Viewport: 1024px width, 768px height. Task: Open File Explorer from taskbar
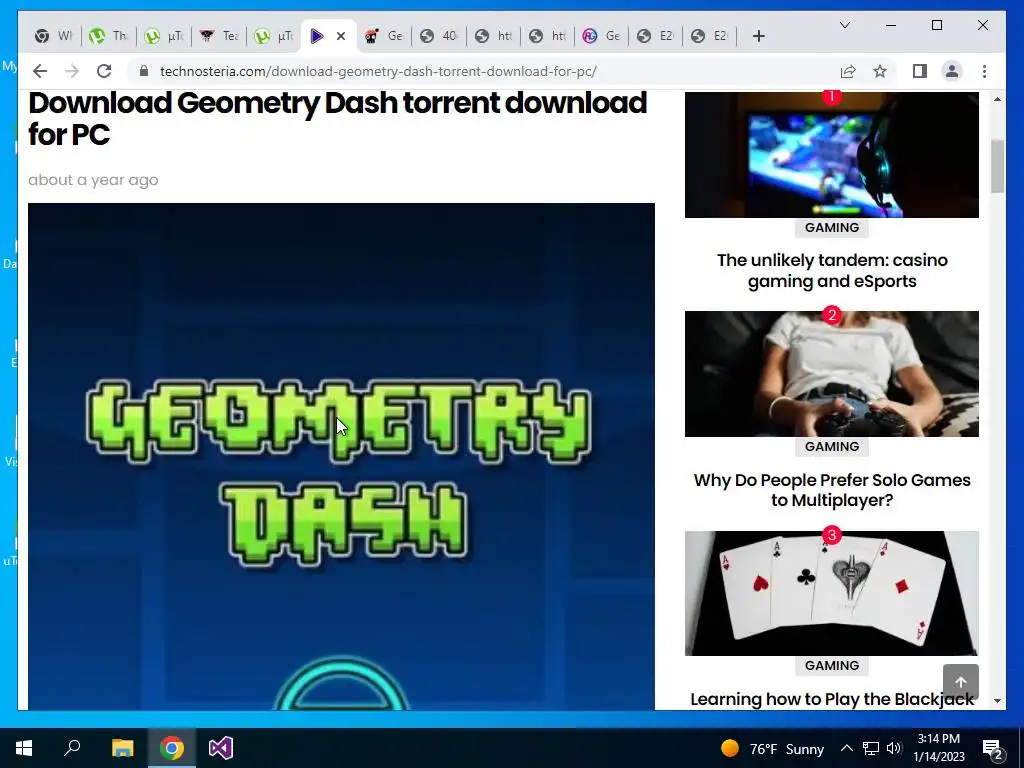122,748
